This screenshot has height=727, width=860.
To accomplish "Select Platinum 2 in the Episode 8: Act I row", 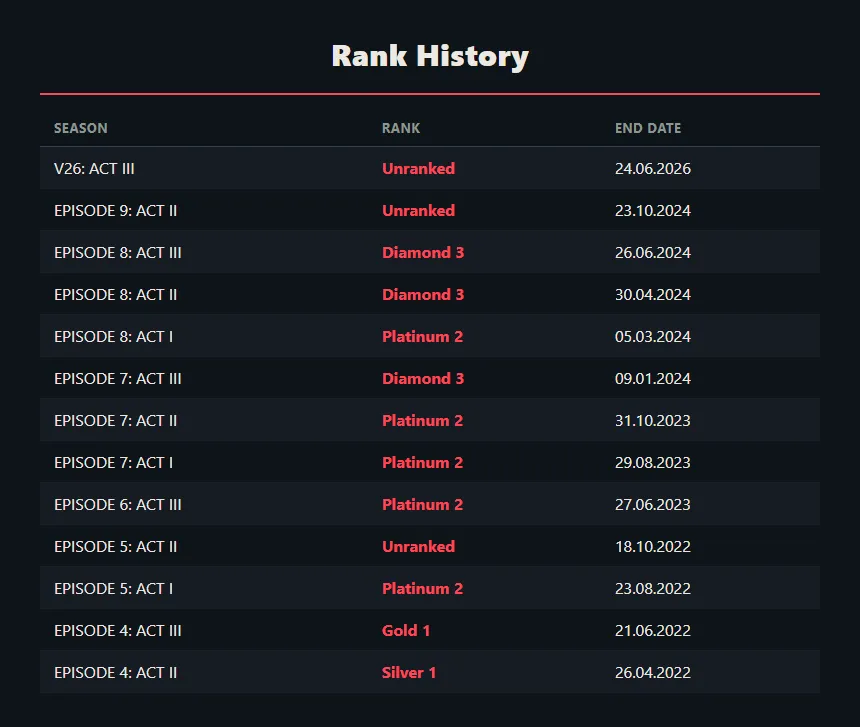I will 422,337.
